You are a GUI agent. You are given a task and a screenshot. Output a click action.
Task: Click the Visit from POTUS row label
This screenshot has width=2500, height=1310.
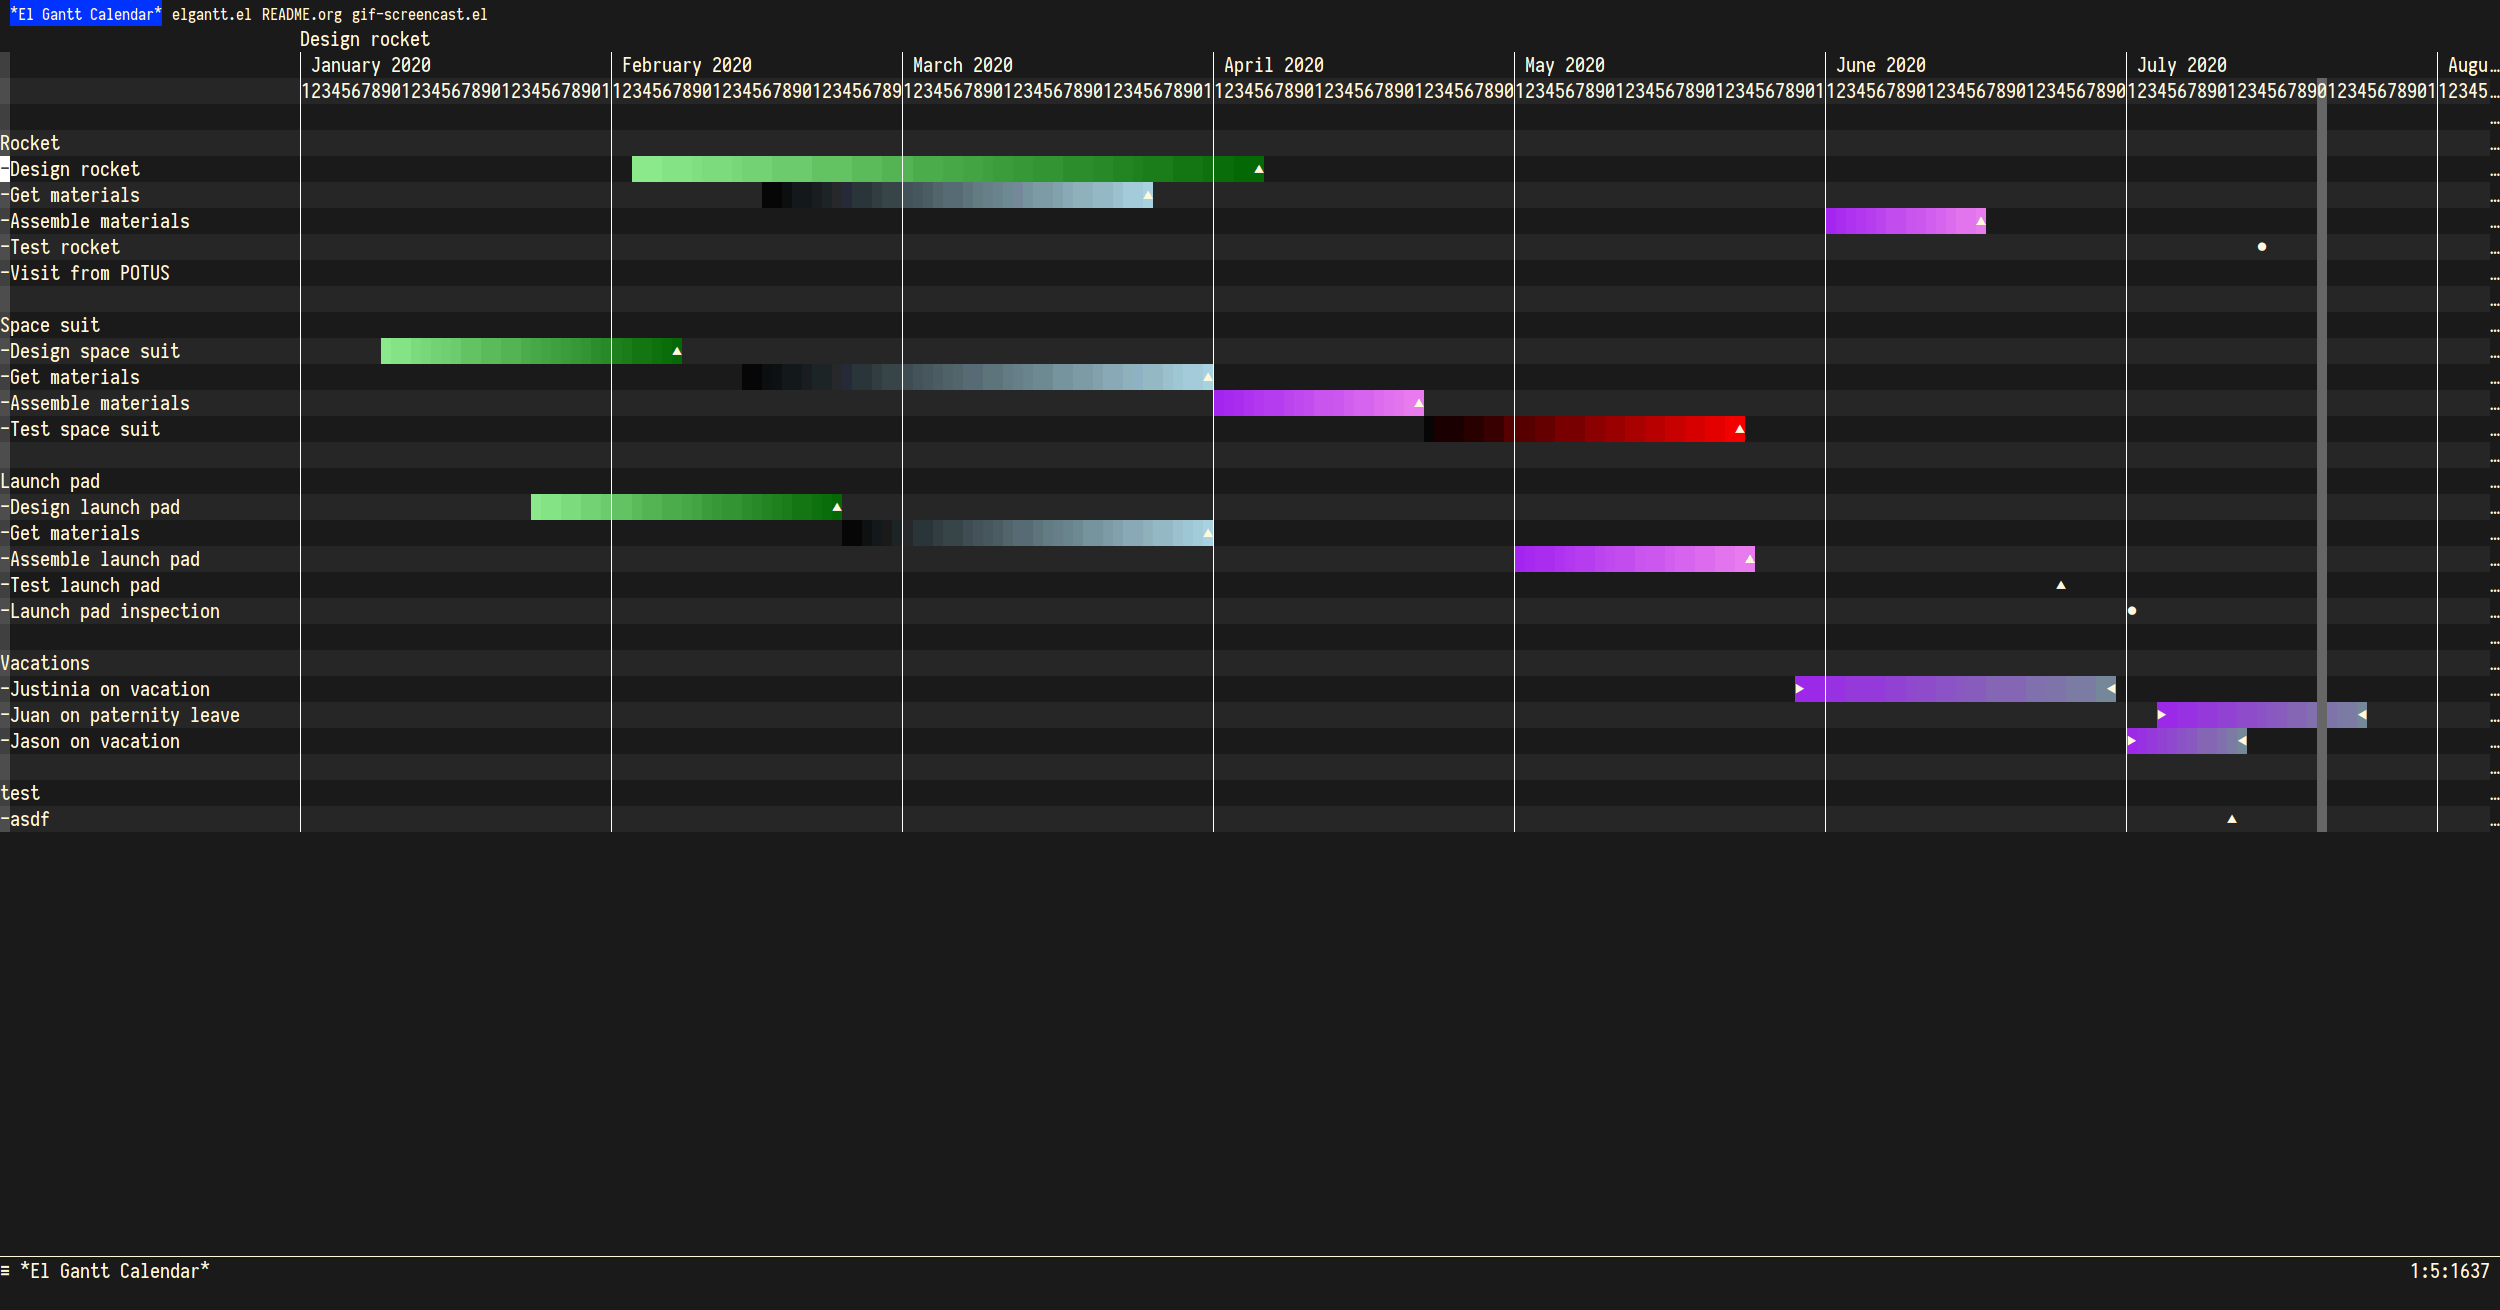coord(89,273)
